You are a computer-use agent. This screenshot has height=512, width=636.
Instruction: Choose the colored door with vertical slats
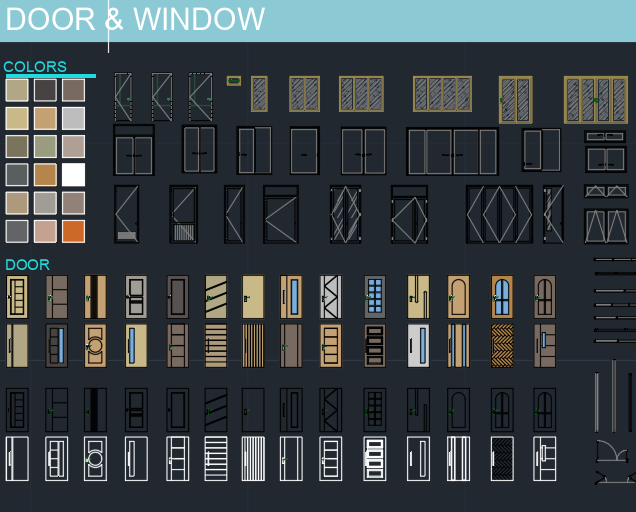[253, 346]
